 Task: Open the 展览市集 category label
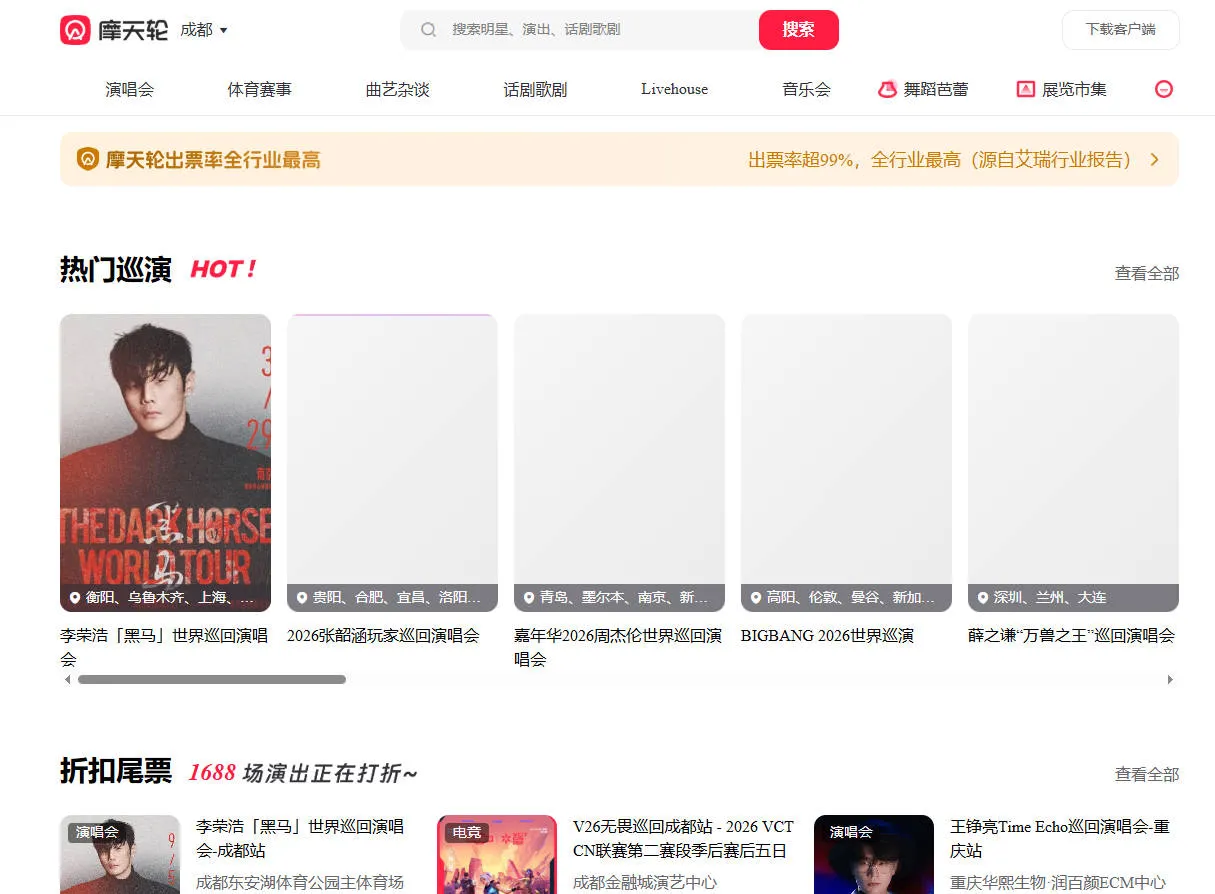tap(1074, 89)
